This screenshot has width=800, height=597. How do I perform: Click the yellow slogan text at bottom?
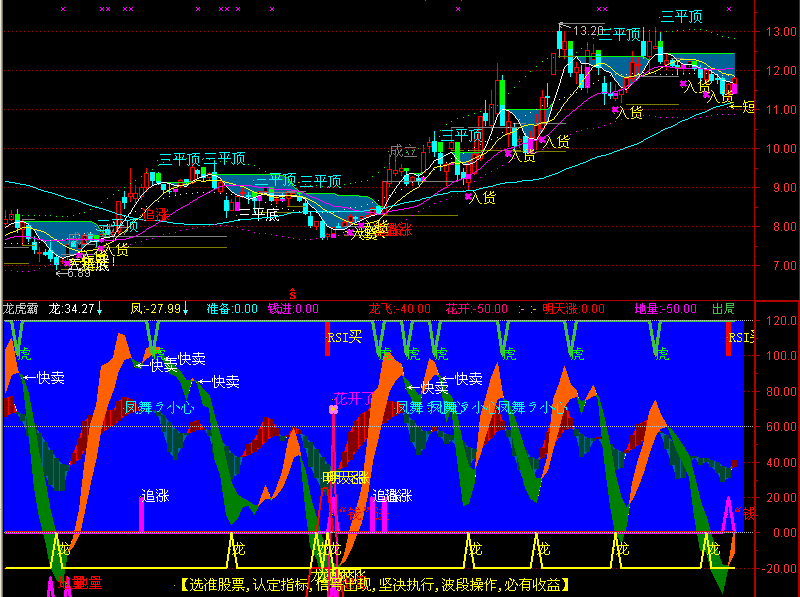tap(375, 585)
